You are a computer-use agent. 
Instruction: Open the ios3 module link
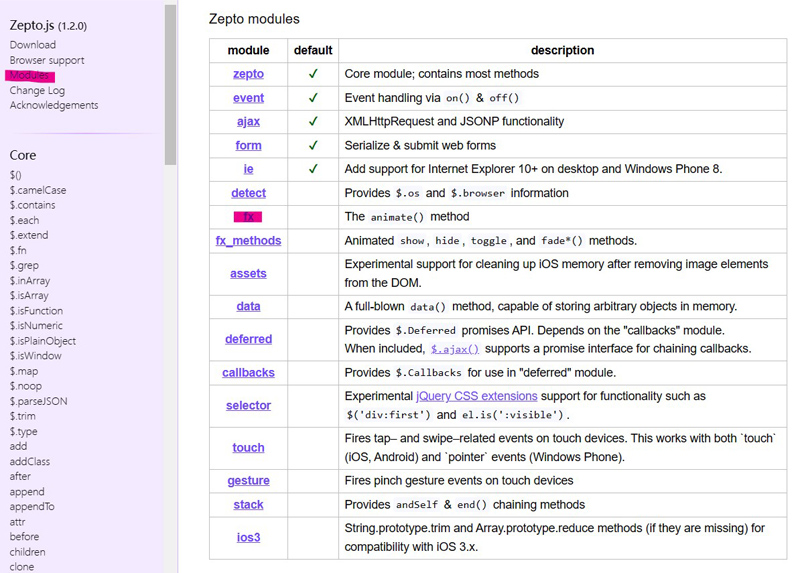[x=248, y=538]
